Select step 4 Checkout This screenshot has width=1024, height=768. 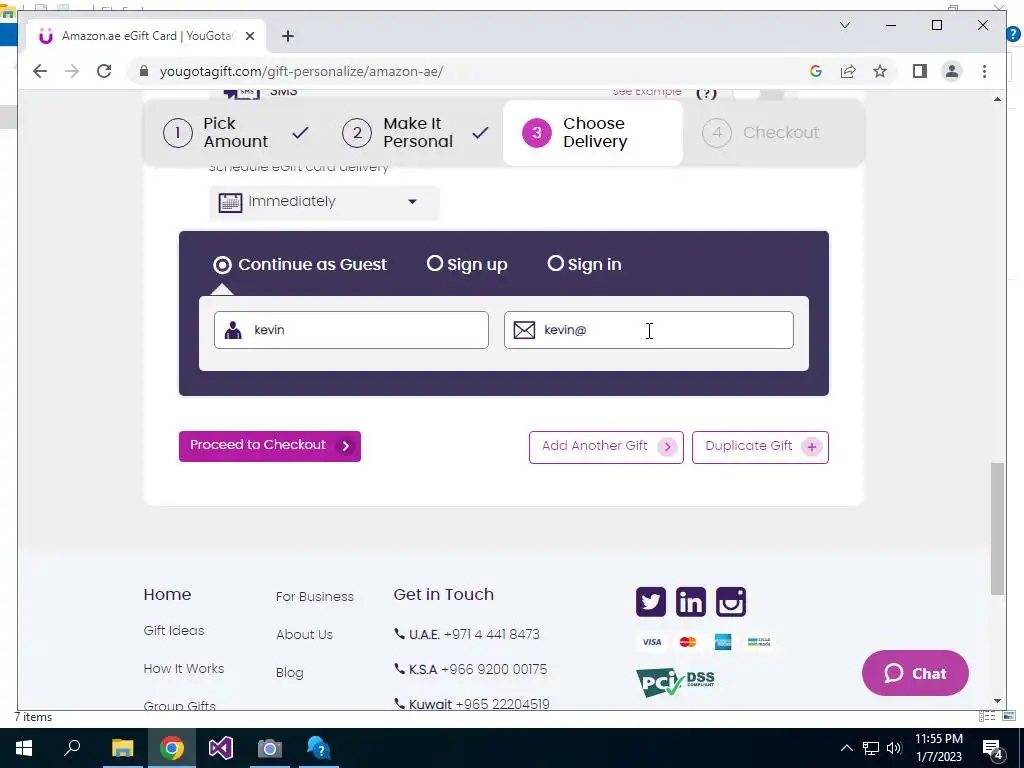coord(760,133)
